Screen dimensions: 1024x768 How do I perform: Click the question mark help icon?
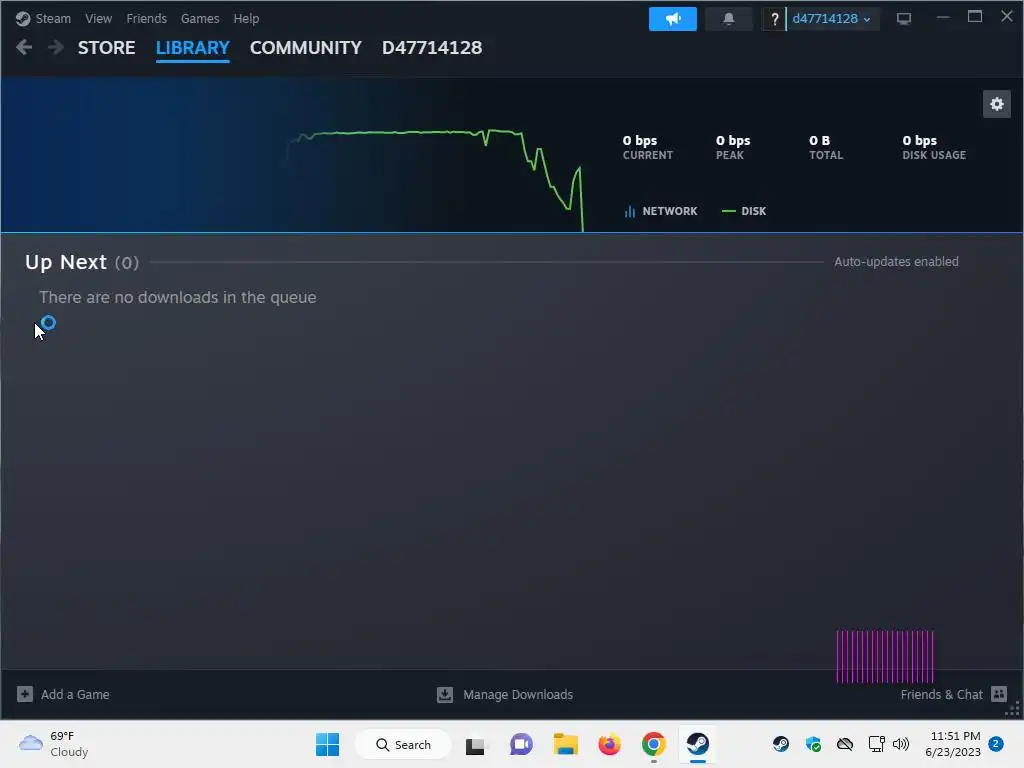775,19
